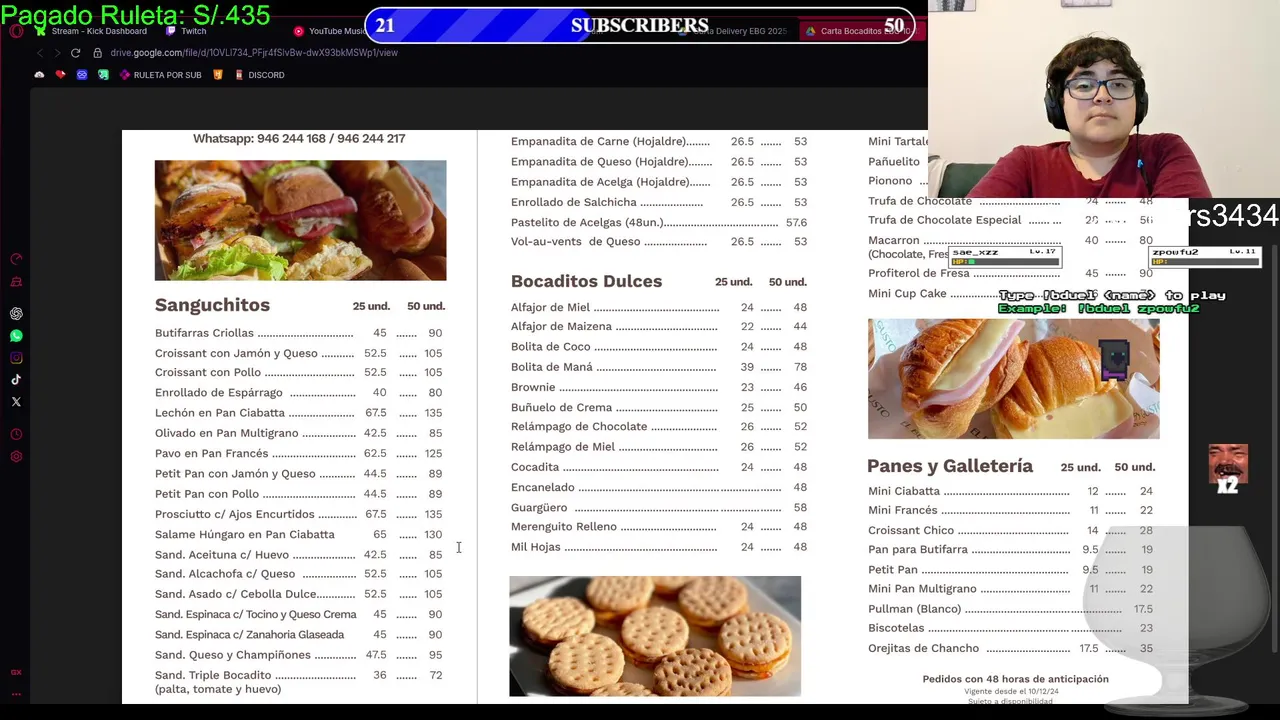Select the Croissant Chico row
This screenshot has width=1280, height=720.
(x=1011, y=530)
